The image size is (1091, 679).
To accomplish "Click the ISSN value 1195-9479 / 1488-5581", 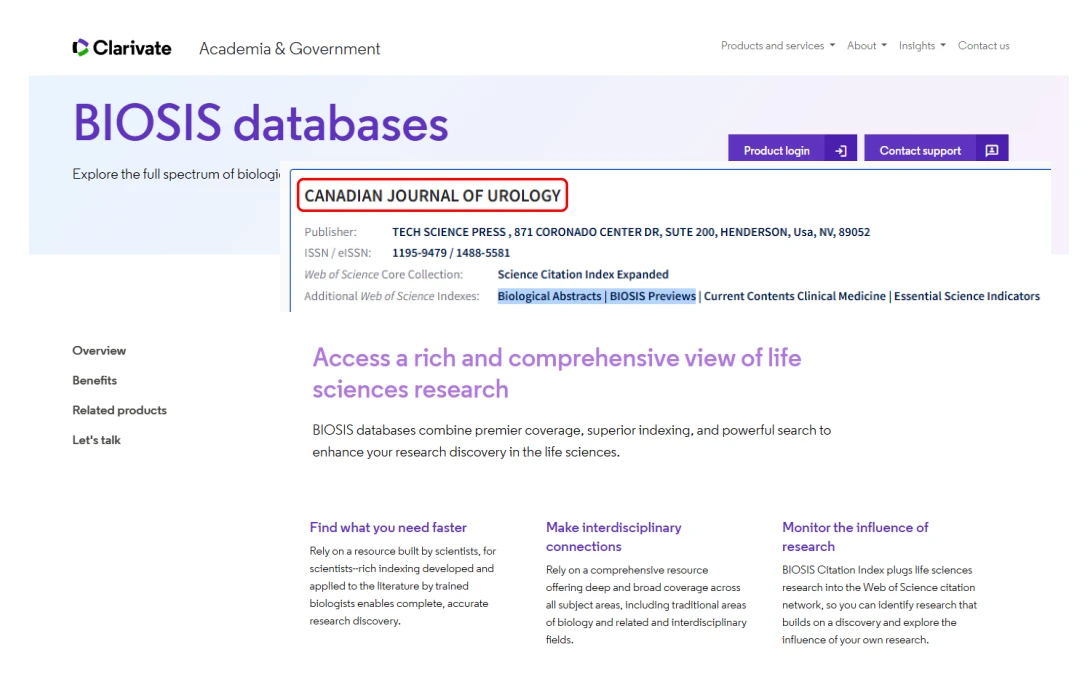I will point(451,253).
